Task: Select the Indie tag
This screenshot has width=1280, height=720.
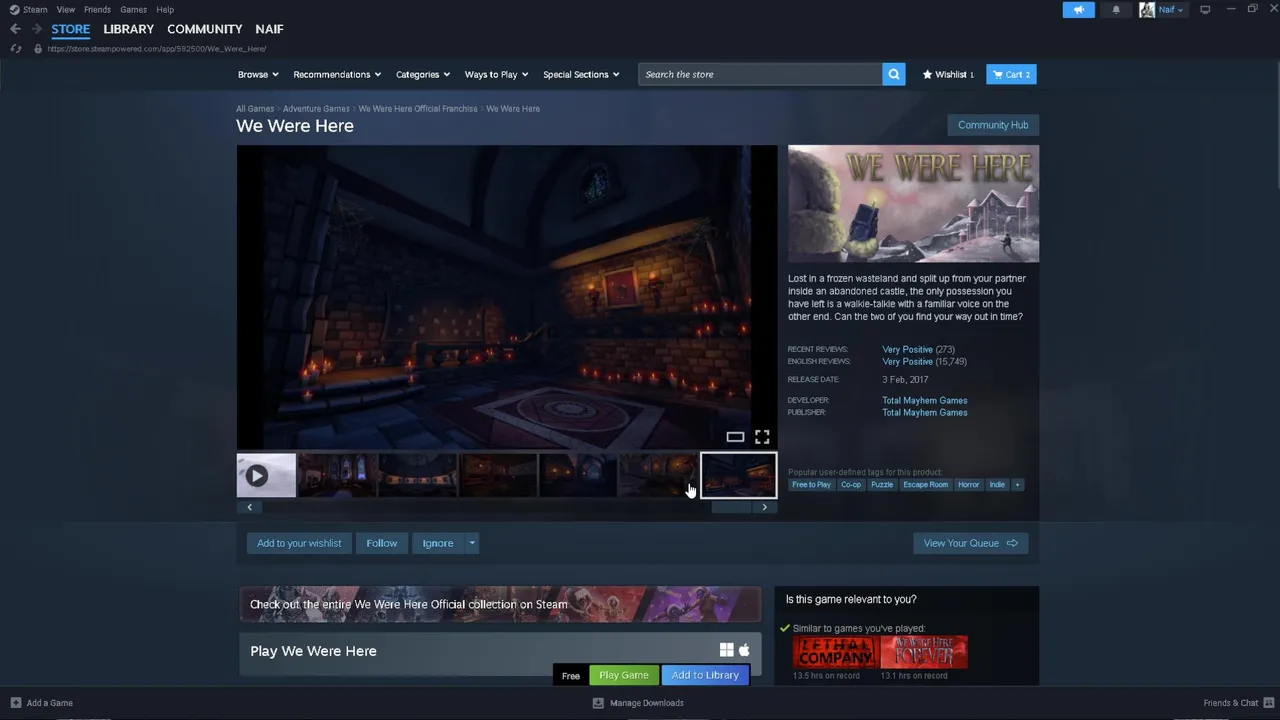Action: [997, 485]
